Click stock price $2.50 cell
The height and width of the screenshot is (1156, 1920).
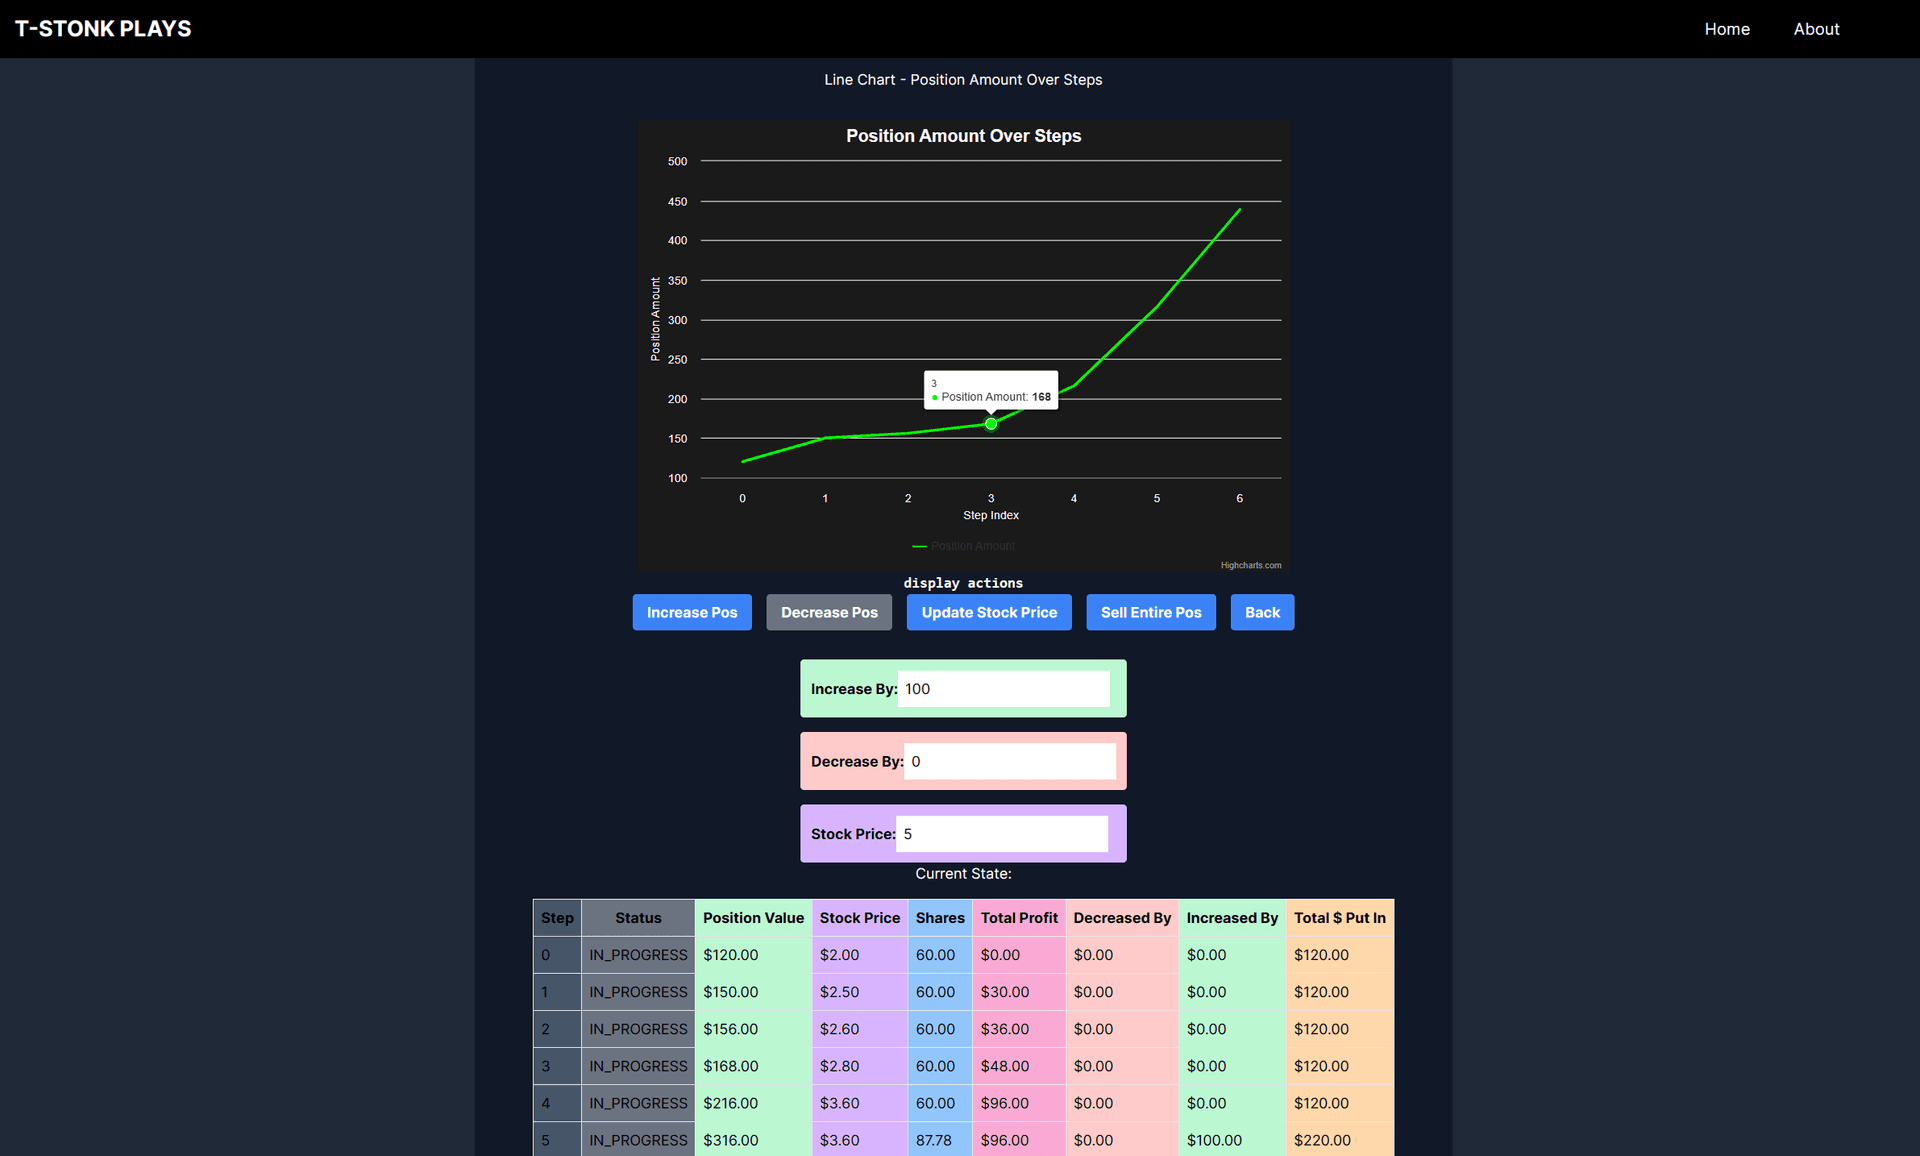click(860, 992)
